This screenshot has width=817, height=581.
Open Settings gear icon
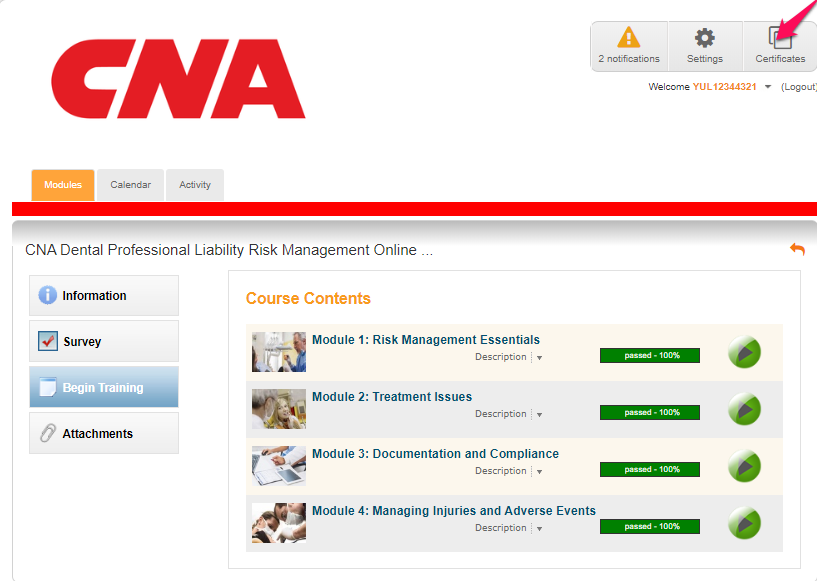tap(704, 38)
